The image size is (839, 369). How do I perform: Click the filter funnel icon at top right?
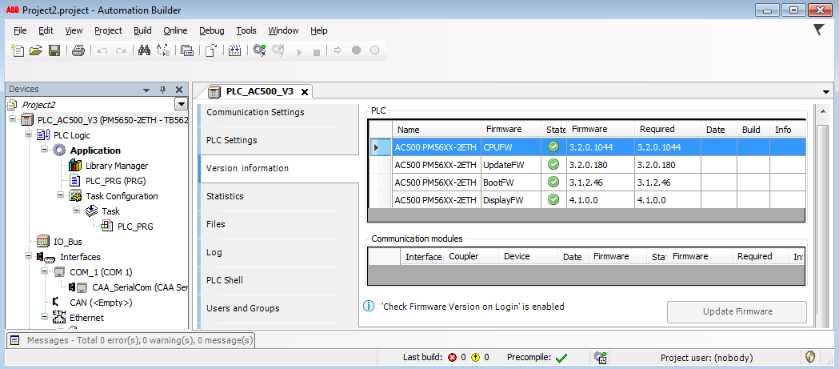[x=818, y=30]
